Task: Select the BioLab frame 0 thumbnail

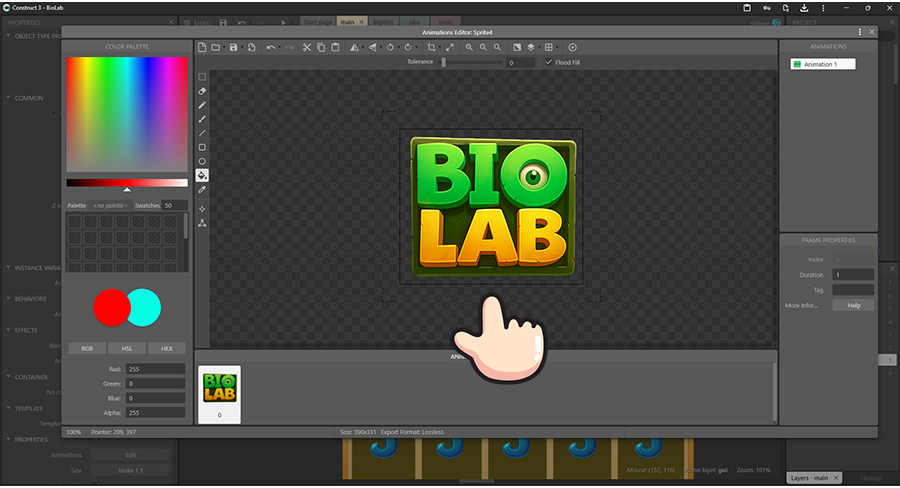Action: (219, 394)
